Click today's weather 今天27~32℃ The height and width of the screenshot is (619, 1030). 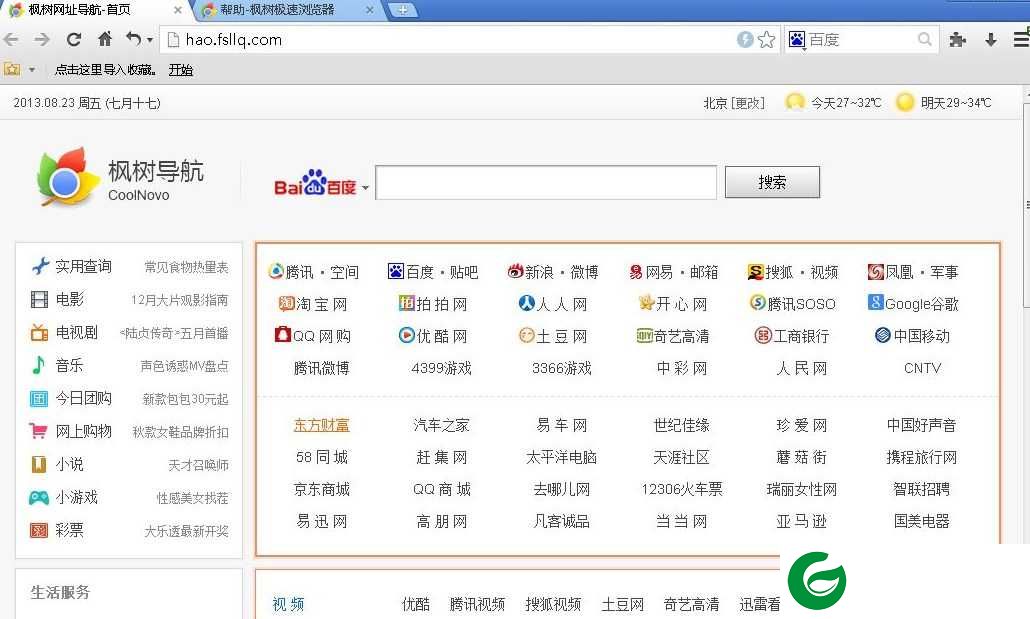pos(834,103)
